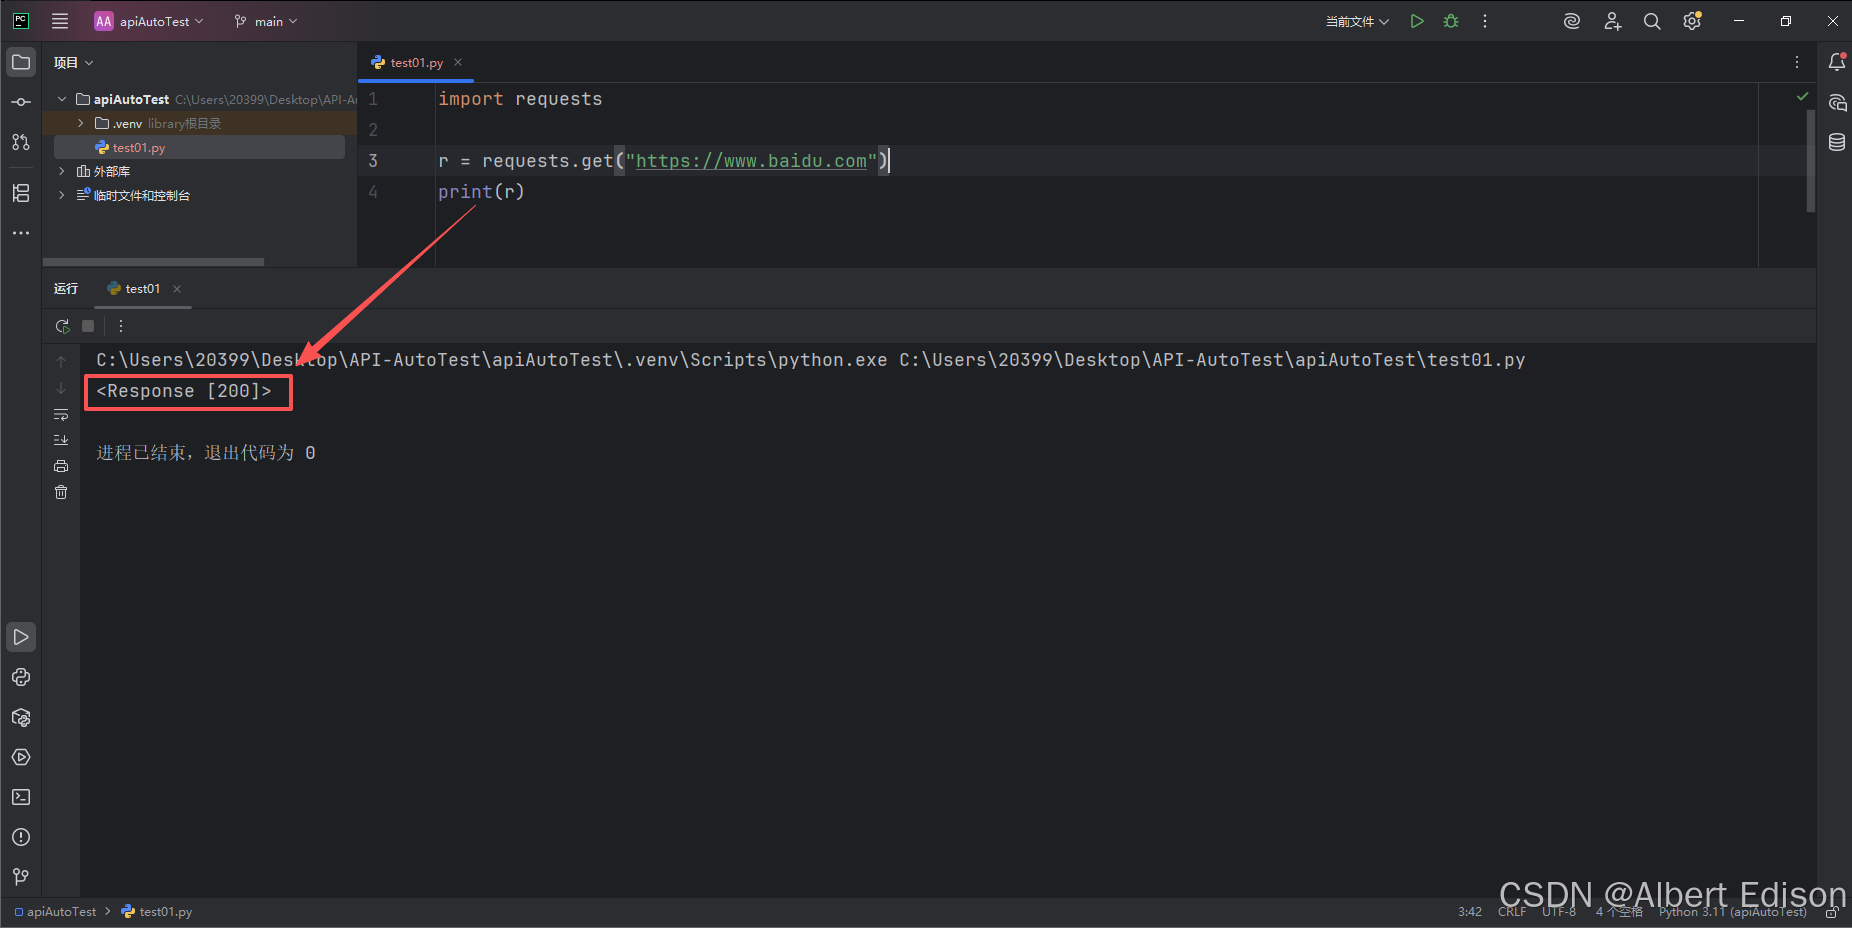Viewport: 1852px width, 928px height.
Task: Open the Run tool window icon in the left sidebar
Action: click(21, 637)
